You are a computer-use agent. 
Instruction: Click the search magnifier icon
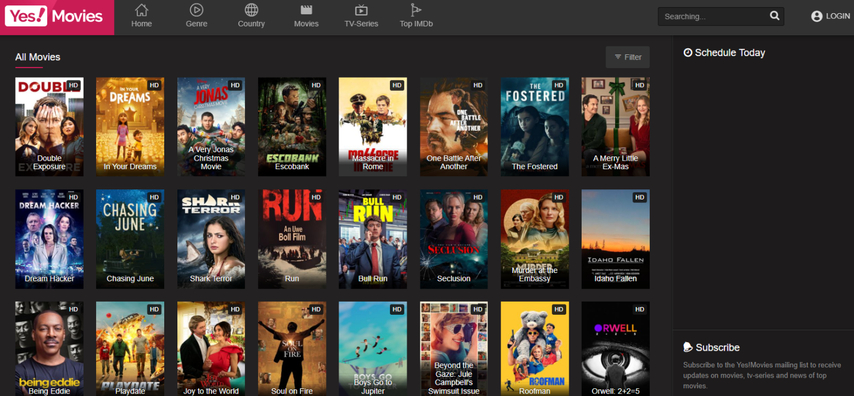pos(774,16)
